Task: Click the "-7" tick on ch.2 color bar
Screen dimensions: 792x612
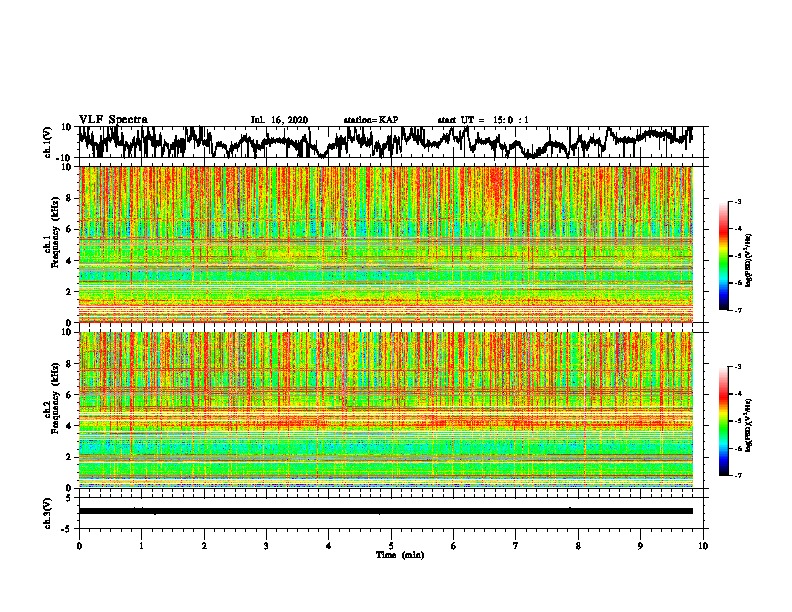Action: point(737,475)
